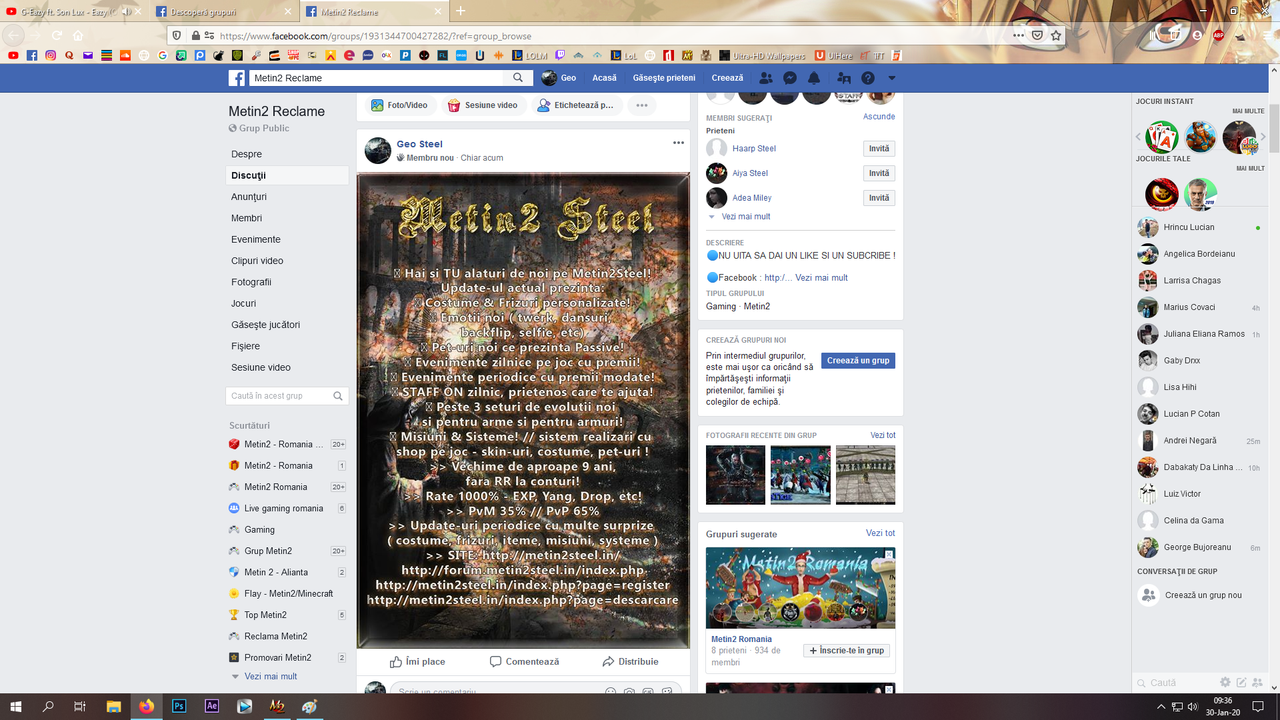Open the notifications bell icon
This screenshot has height=720, width=1280.
pyautogui.click(x=814, y=78)
